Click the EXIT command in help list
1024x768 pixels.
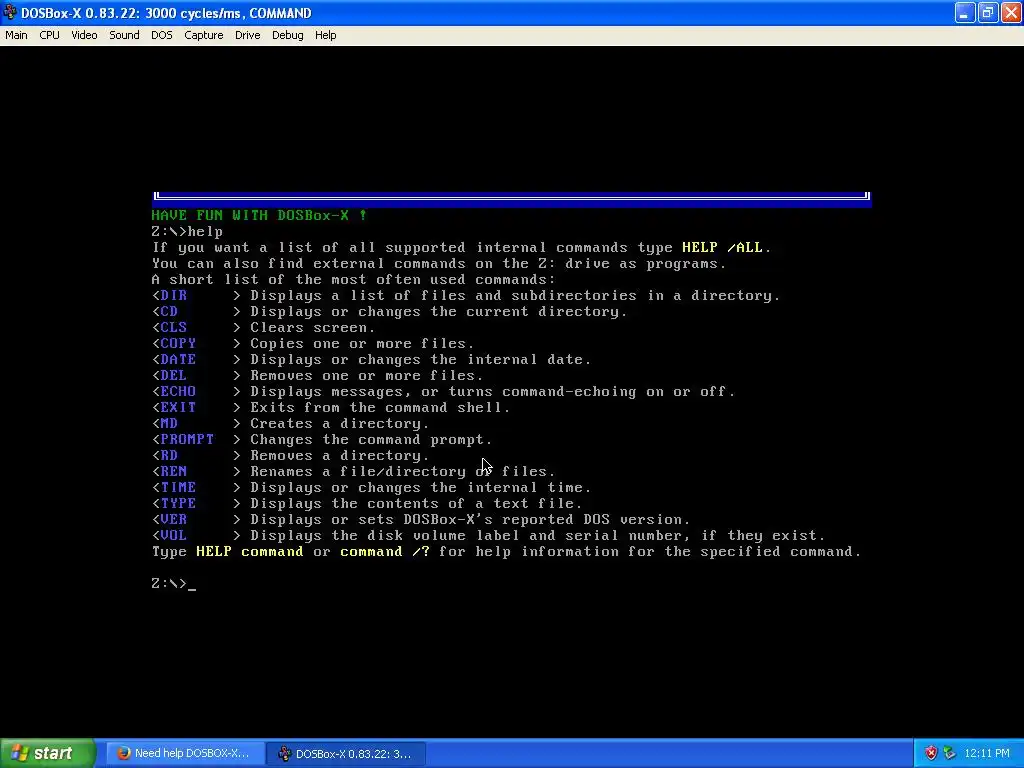[x=178, y=408]
